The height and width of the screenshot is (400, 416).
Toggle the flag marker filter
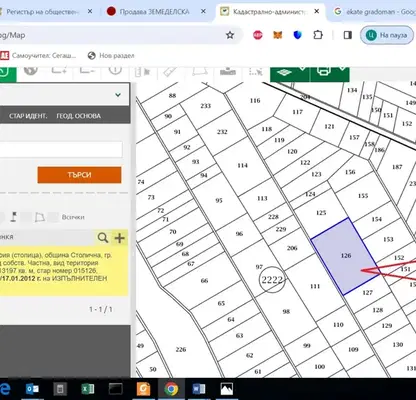click(x=14, y=217)
